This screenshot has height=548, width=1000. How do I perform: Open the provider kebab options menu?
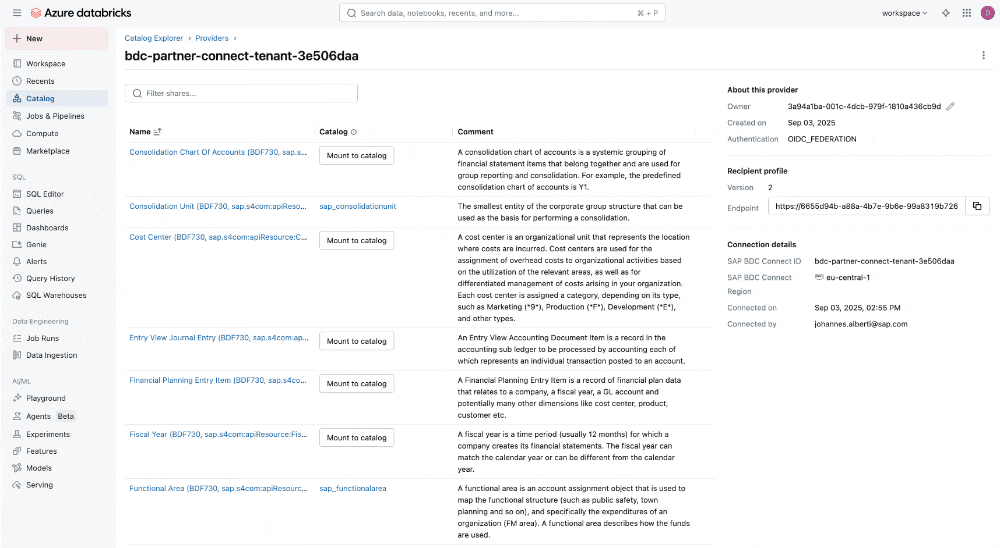(x=984, y=56)
